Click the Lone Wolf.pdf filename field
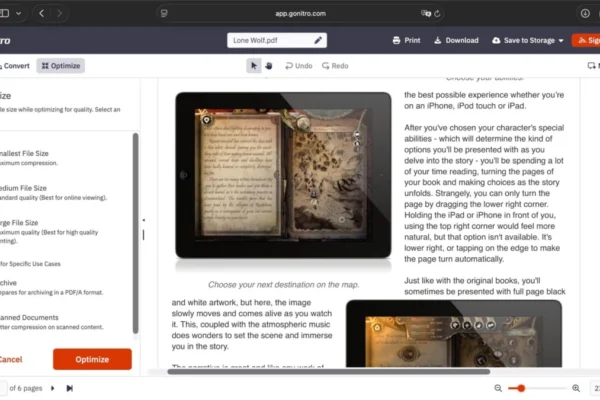The width and height of the screenshot is (600, 400). [277, 40]
